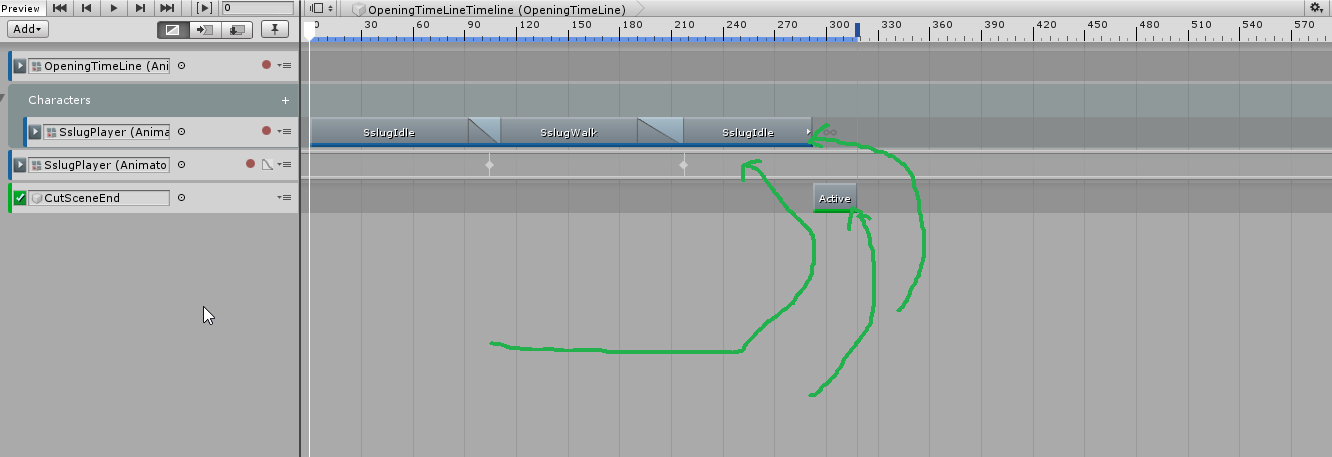Image resolution: width=1332 pixels, height=457 pixels.
Task: Uncheck the CutSceneEnd activation track checkbox
Action: point(20,198)
